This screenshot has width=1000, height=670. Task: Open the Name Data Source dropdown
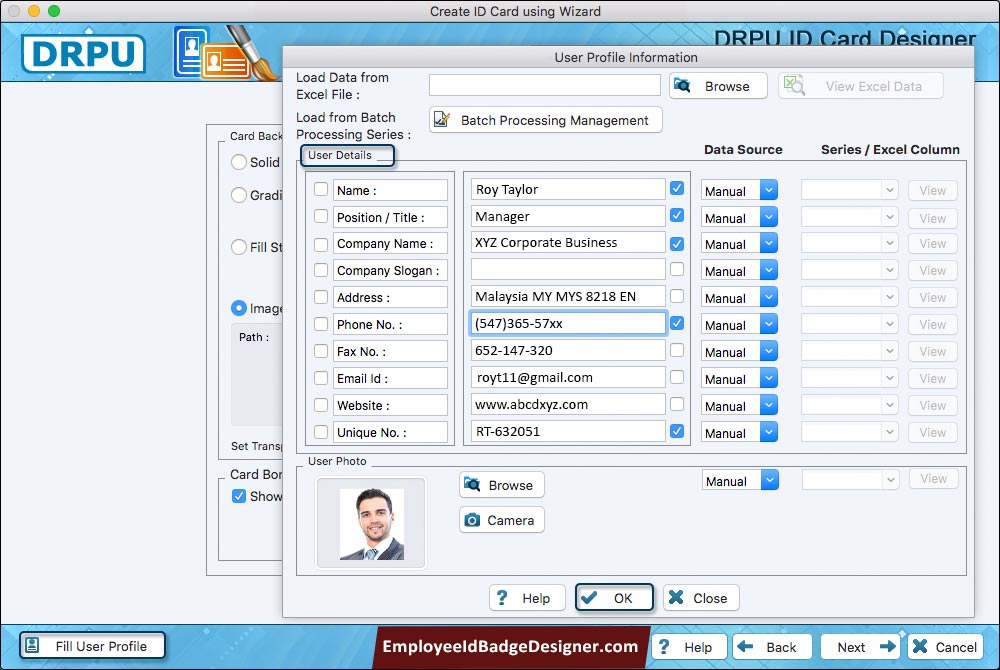pos(739,190)
